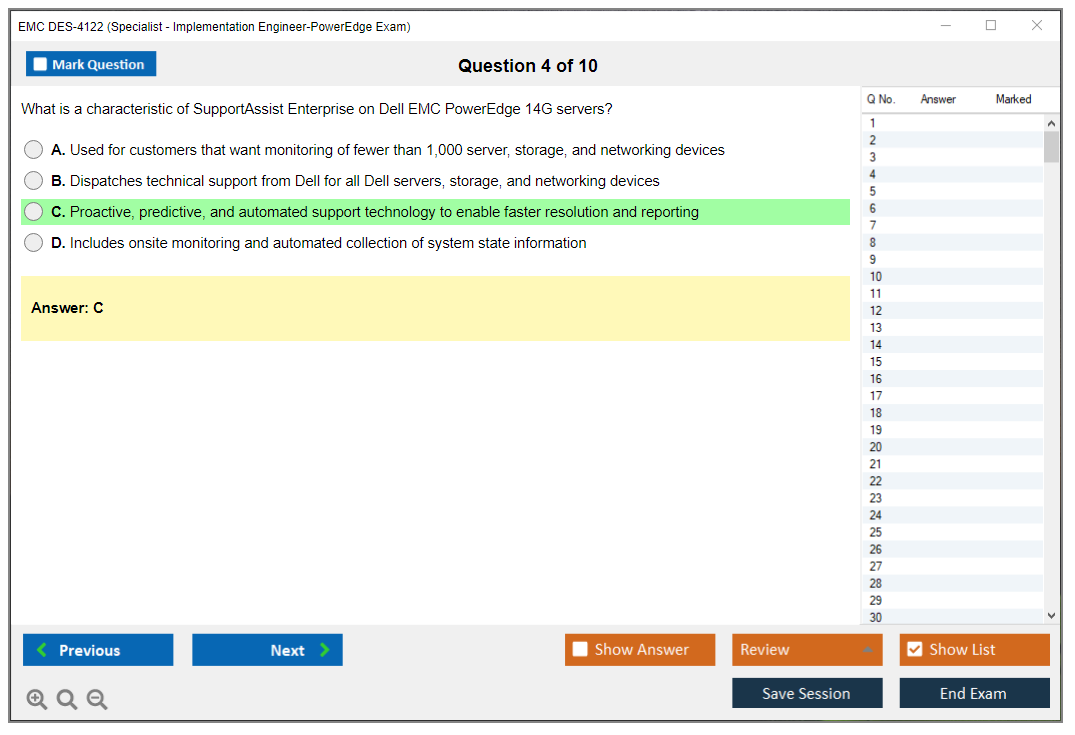Uncheck the Show List checkbox
This screenshot has width=1075, height=735.
coord(914,650)
